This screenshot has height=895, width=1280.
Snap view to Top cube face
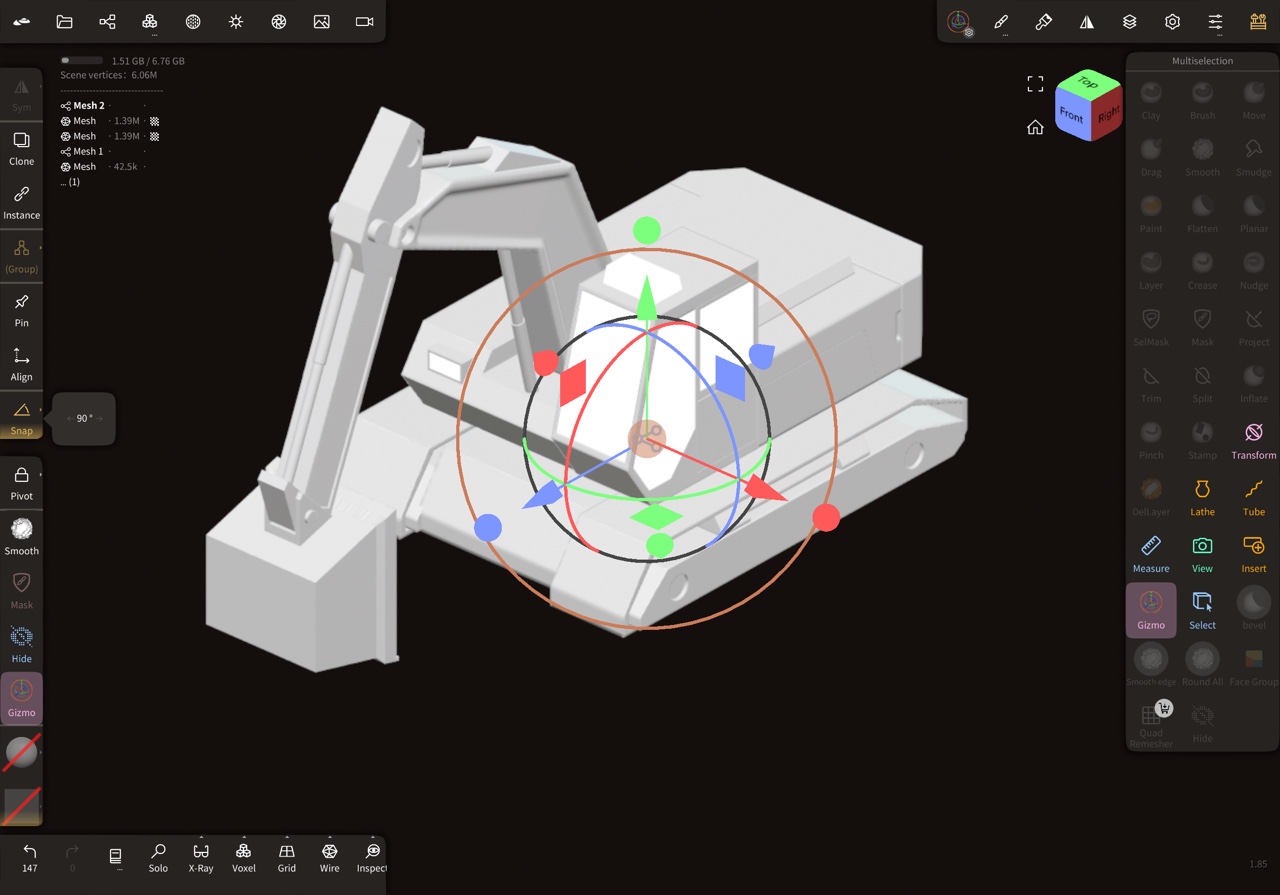point(1087,84)
